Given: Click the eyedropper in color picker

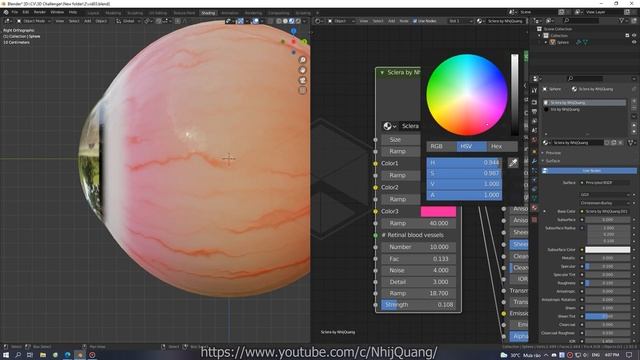Looking at the screenshot, I should coord(513,163).
